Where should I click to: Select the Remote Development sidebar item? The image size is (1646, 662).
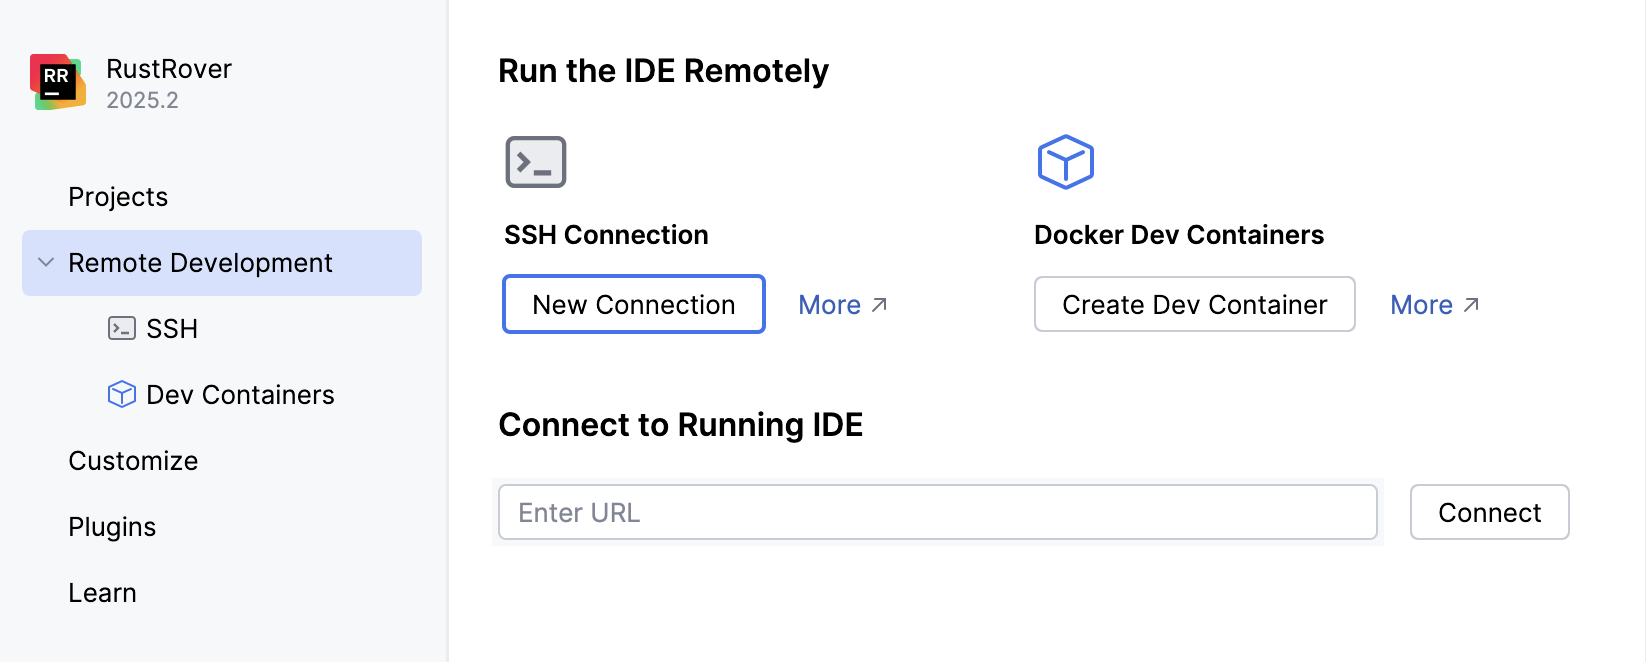200,263
